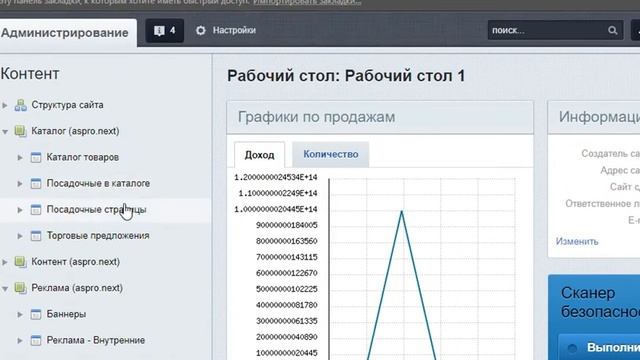Screen dimensions: 640x360
Task: Expand Каталог товаров node
Action: 20,158
